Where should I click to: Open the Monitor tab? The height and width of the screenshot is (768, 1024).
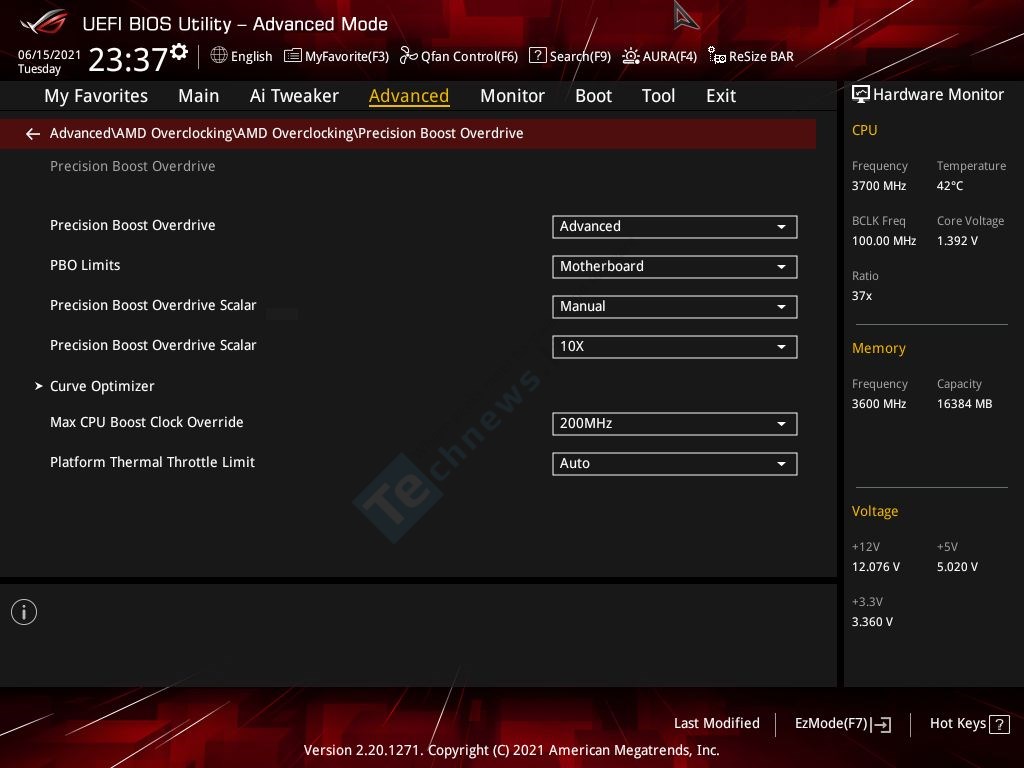512,96
